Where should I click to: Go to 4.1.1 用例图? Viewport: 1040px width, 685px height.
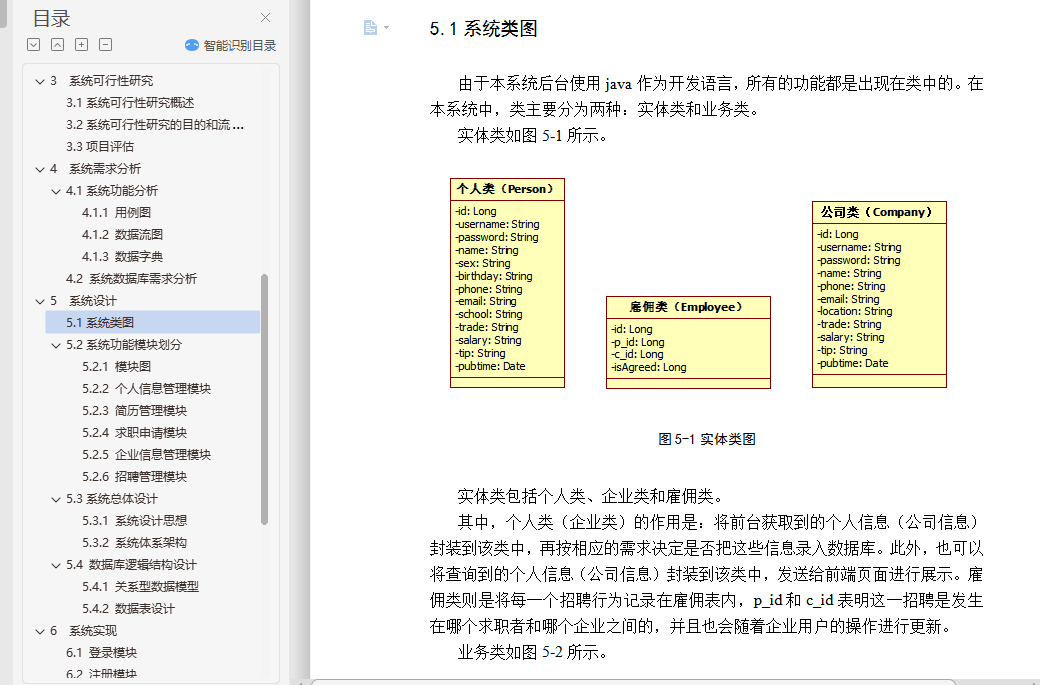[x=116, y=213]
